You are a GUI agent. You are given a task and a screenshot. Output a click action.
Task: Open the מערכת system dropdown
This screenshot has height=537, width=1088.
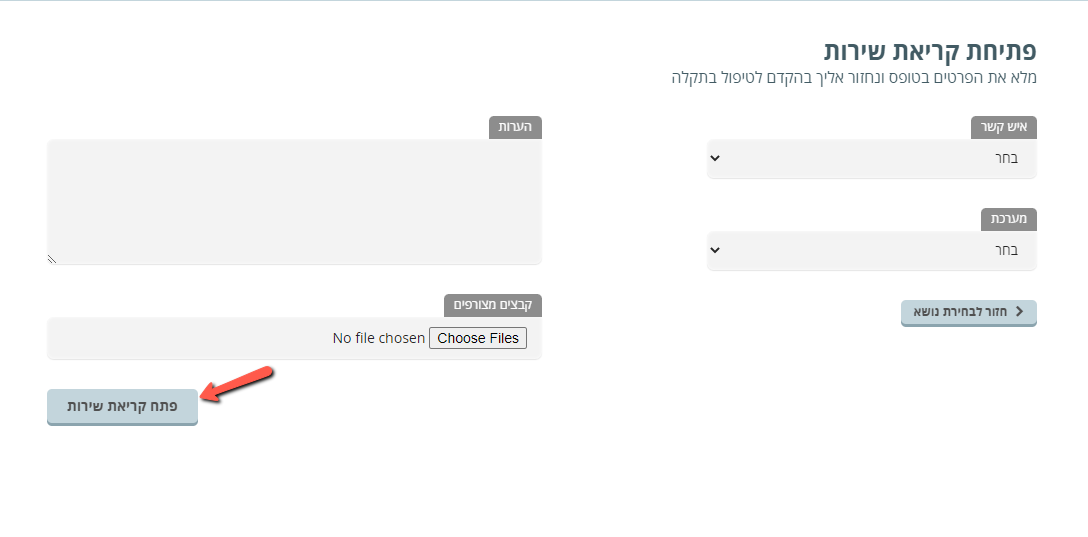872,250
